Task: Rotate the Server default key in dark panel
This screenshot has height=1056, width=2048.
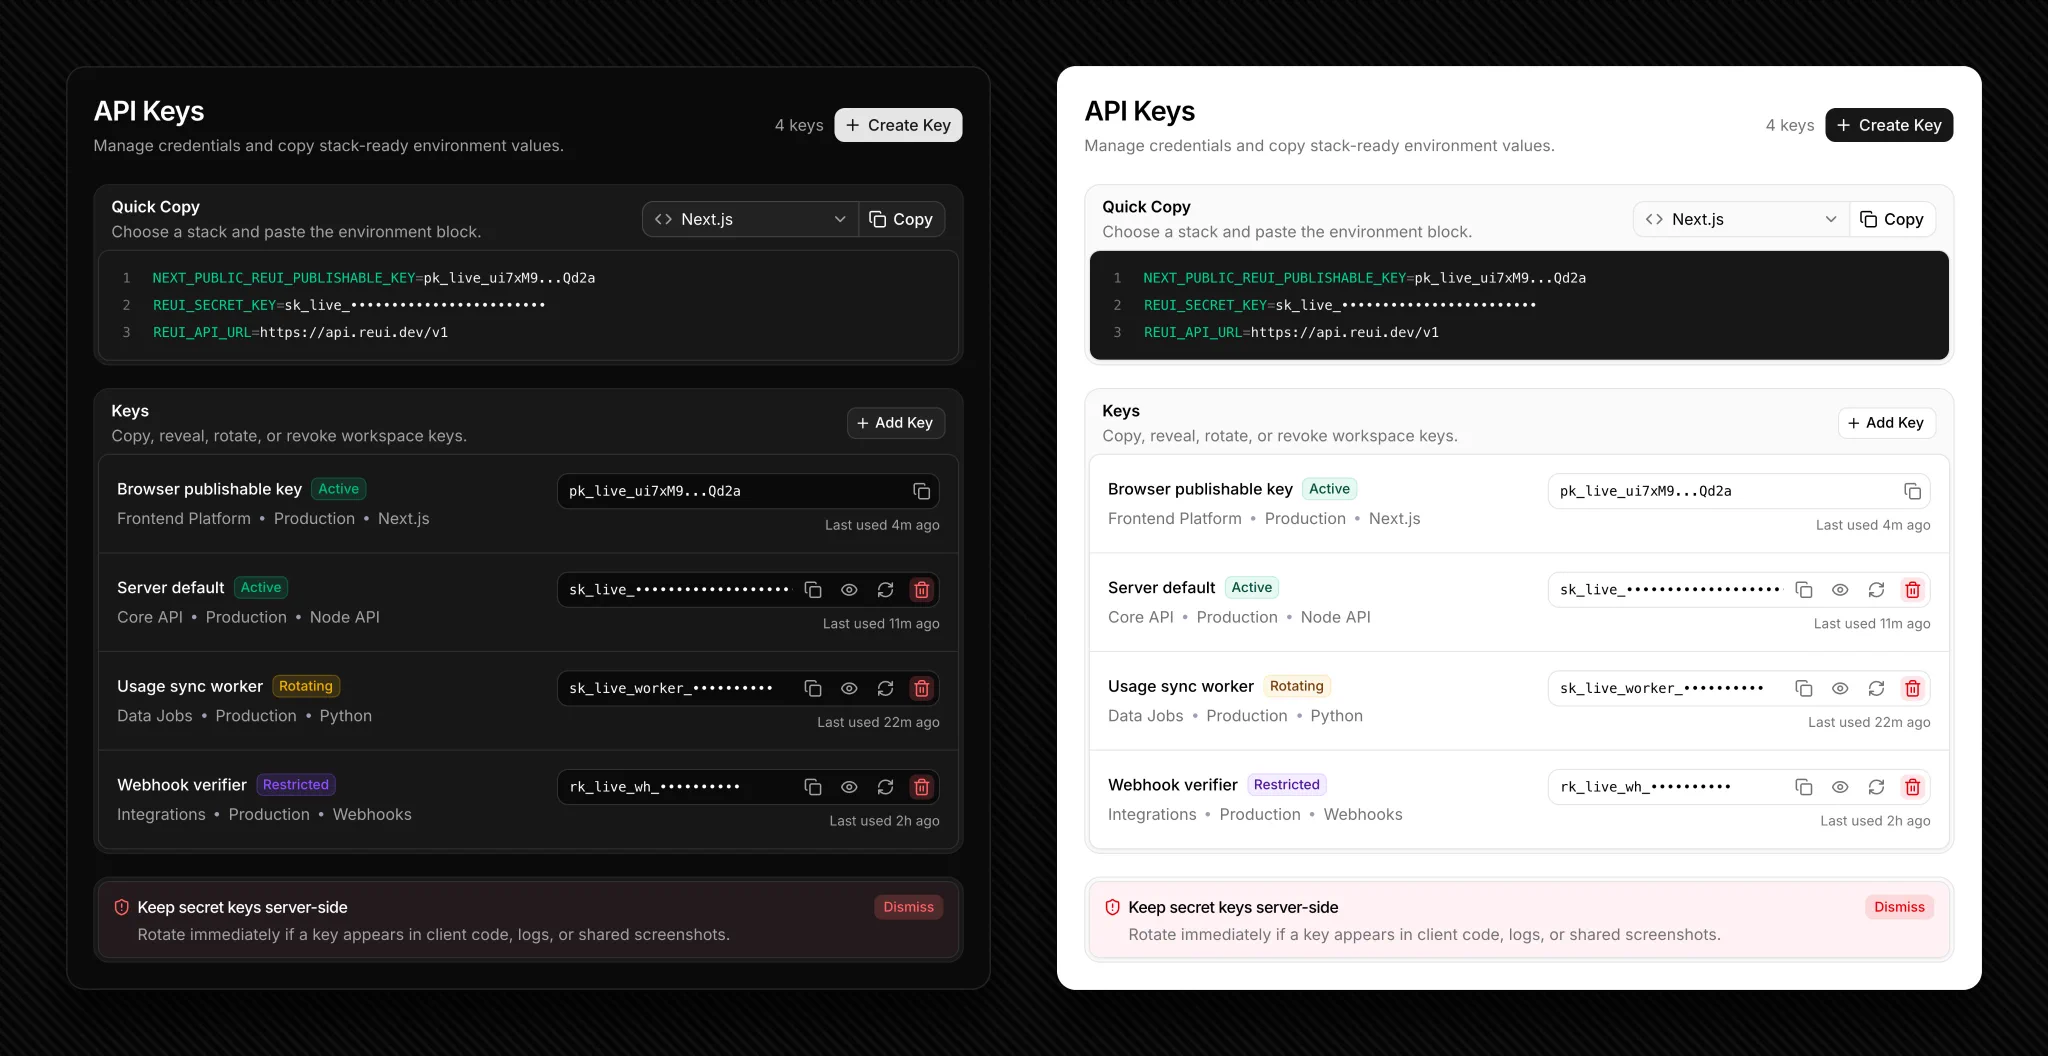Action: (x=885, y=590)
